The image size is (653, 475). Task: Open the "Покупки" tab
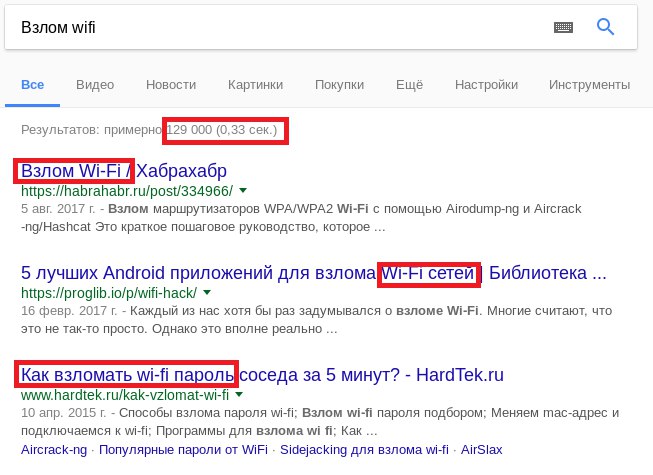(339, 85)
